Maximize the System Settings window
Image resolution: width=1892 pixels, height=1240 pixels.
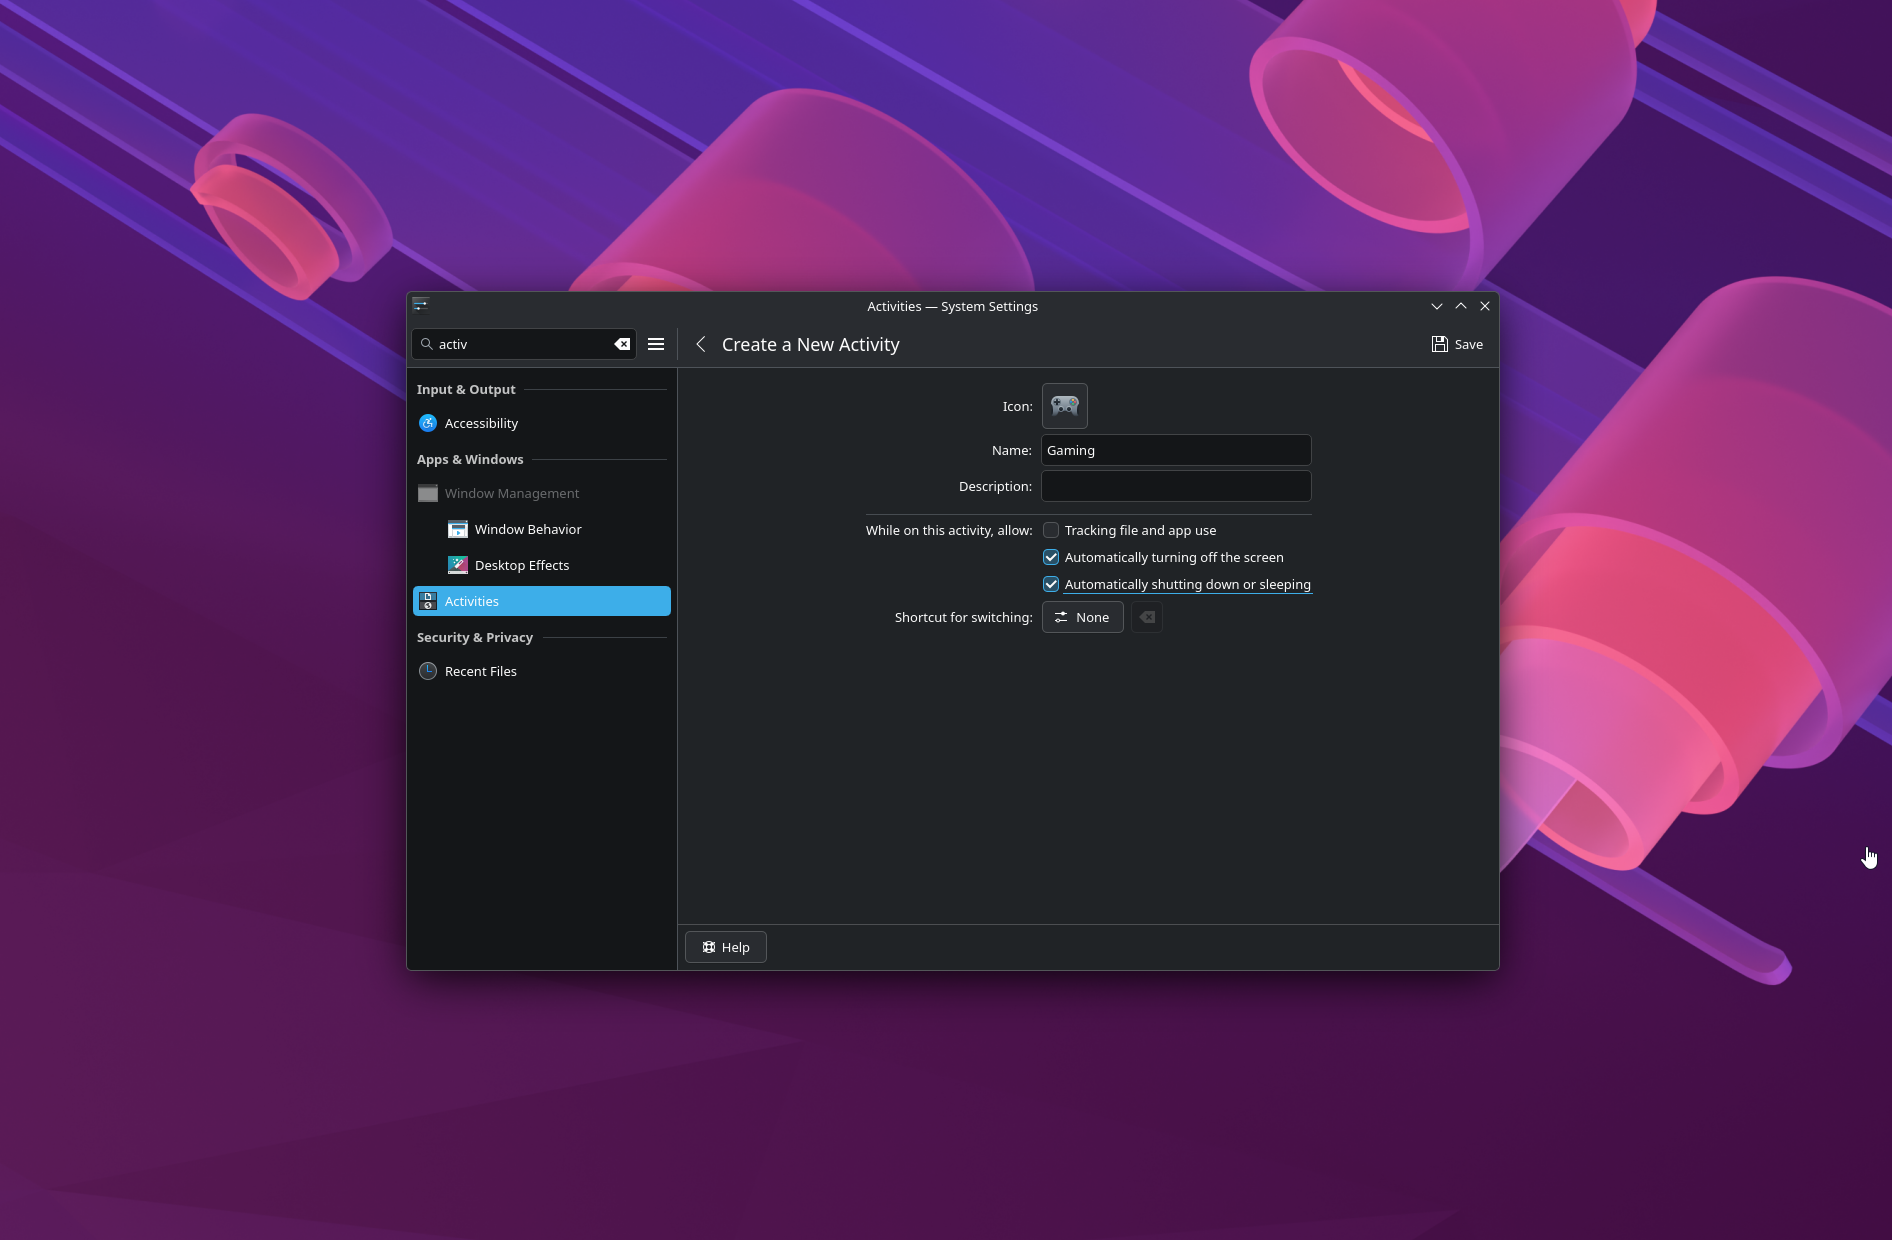pos(1461,306)
